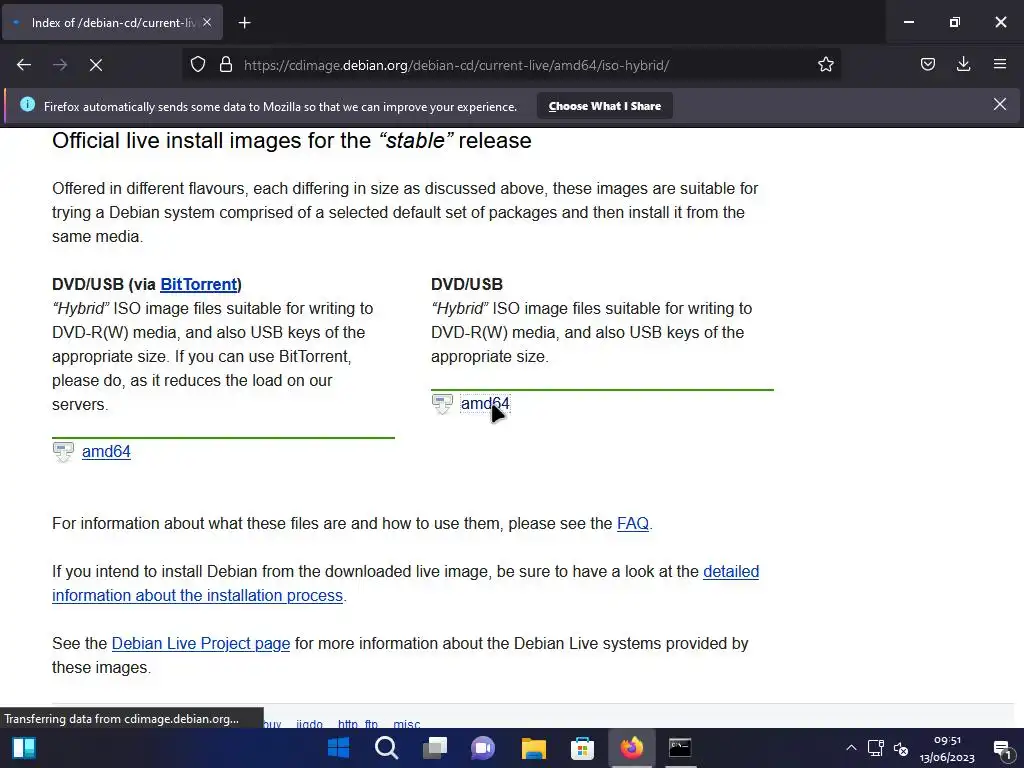Dismiss the Firefox data notification bar
The height and width of the screenshot is (768, 1024).
[x=1000, y=104]
